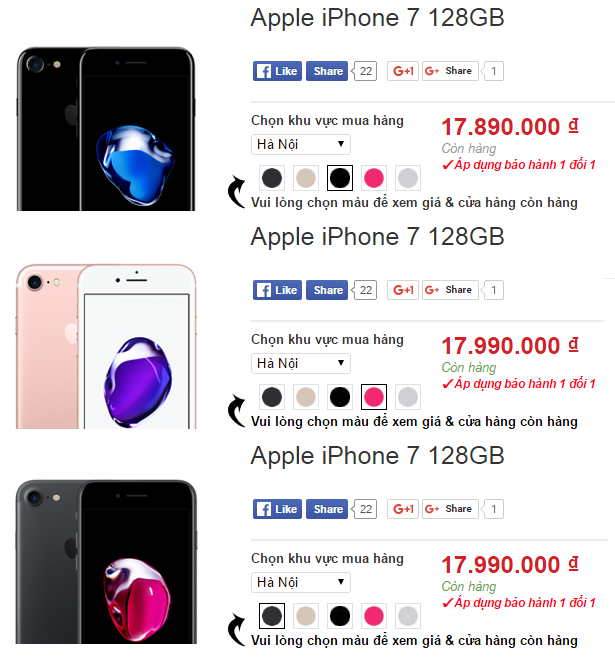Click jet black iPhone 7 product image
Image resolution: width=615 pixels, height=672 pixels.
point(106,129)
